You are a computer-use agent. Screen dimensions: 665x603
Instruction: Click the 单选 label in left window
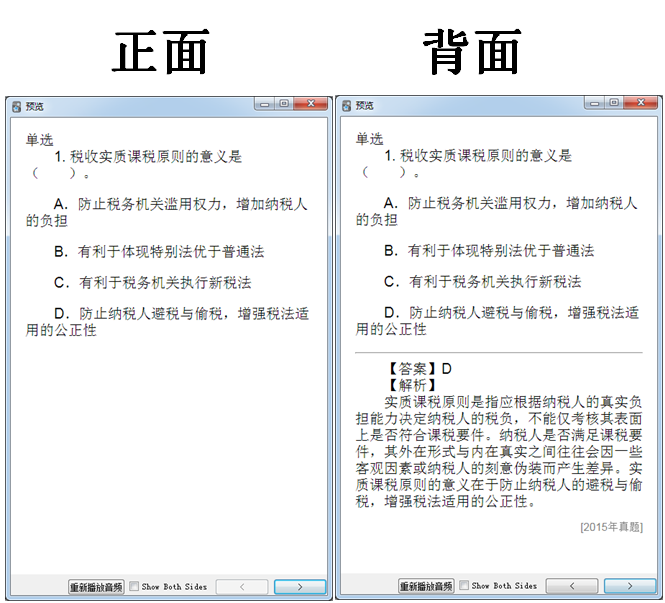click(x=39, y=140)
